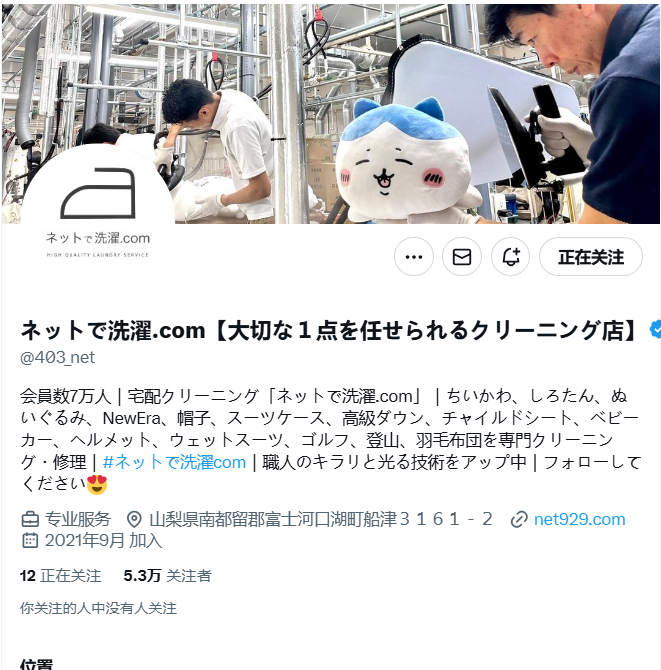Click the blue verified badge
Viewport: 661px width, 670px height.
[x=655, y=329]
